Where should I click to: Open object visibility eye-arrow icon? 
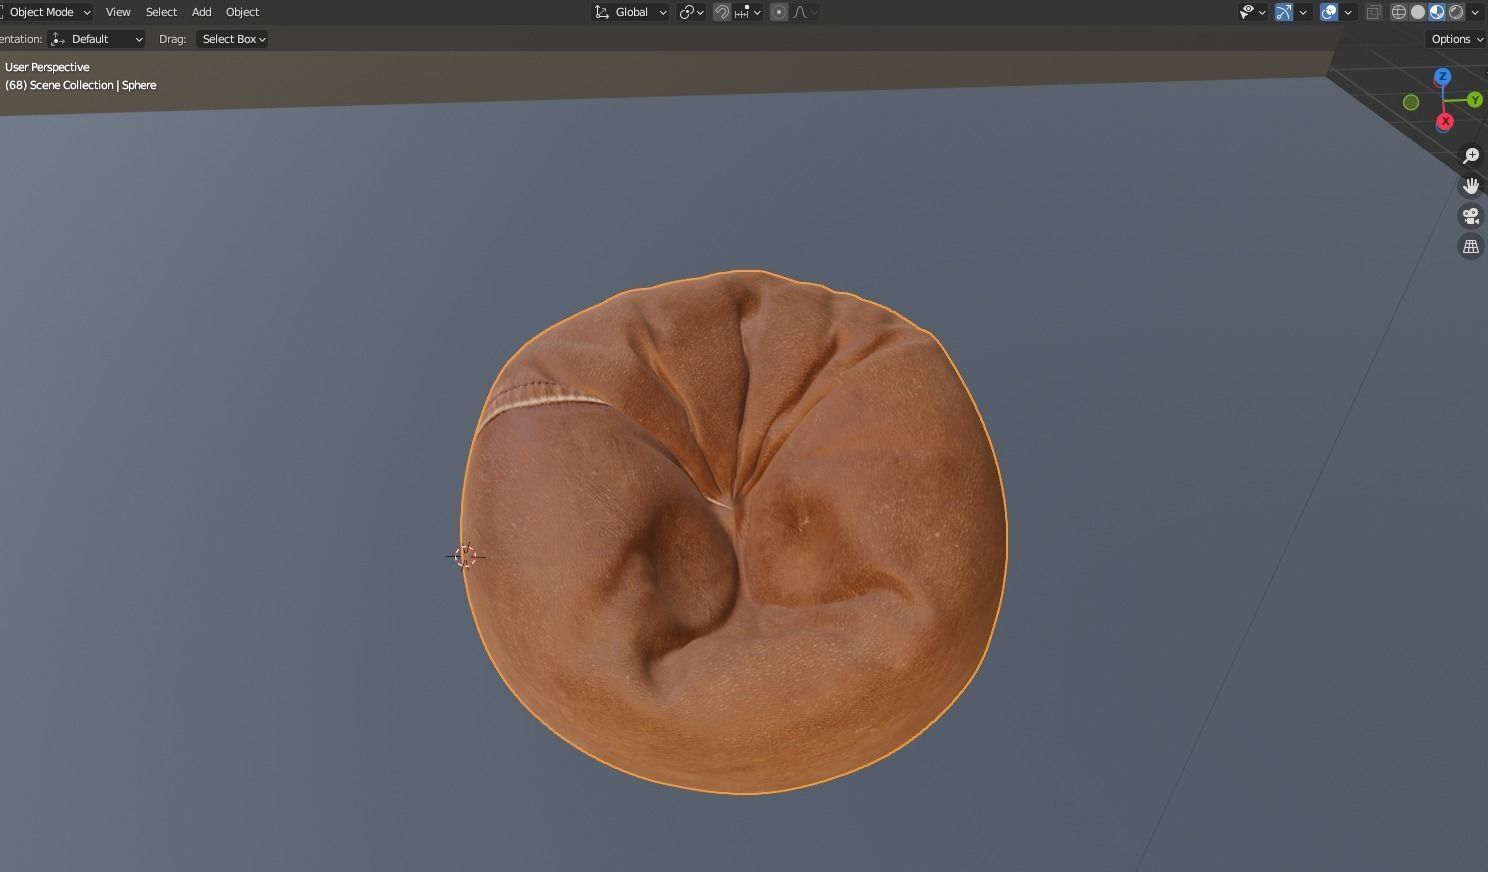coord(1247,12)
